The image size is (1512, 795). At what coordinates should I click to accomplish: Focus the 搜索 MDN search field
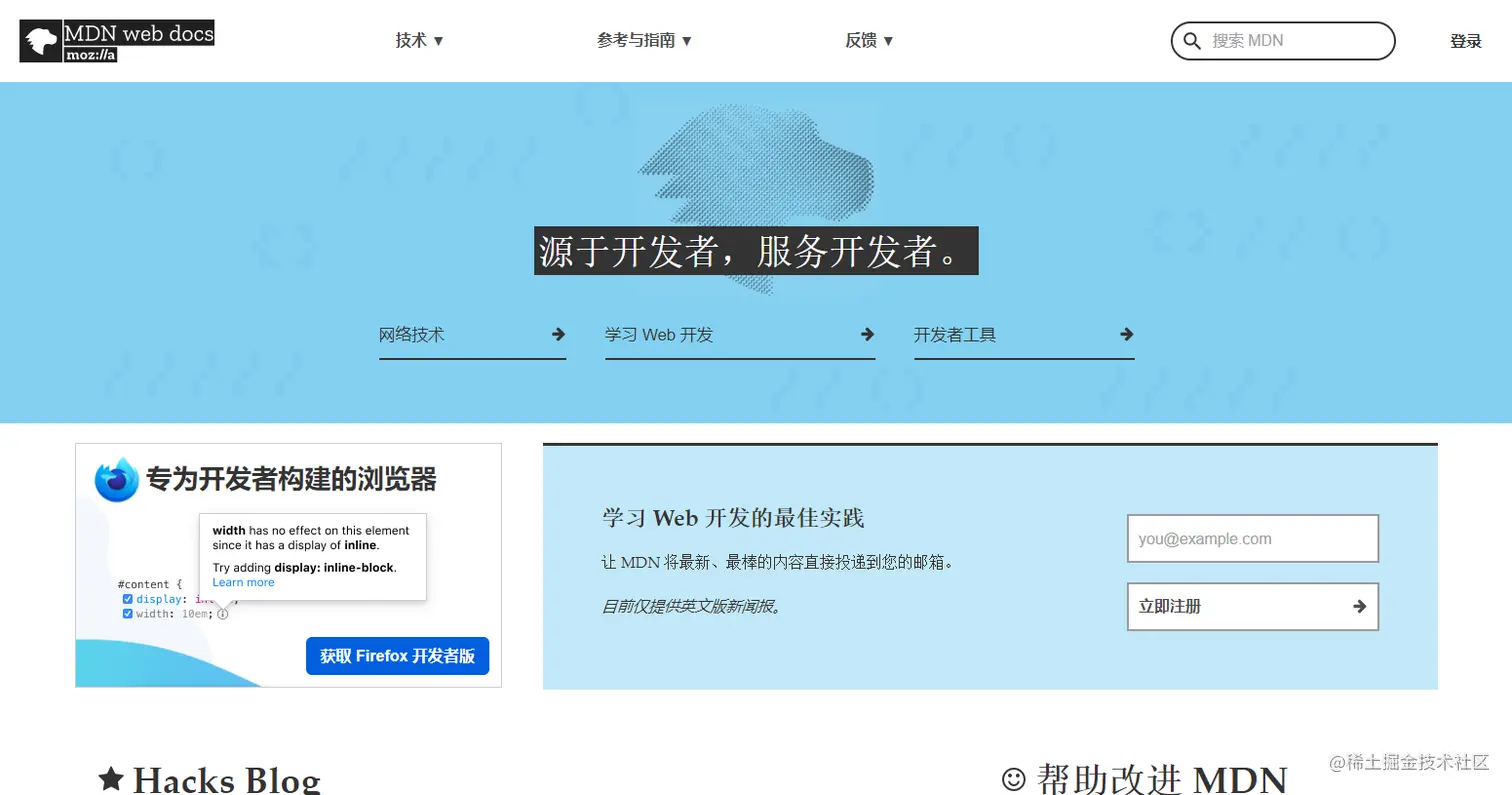[x=1283, y=41]
